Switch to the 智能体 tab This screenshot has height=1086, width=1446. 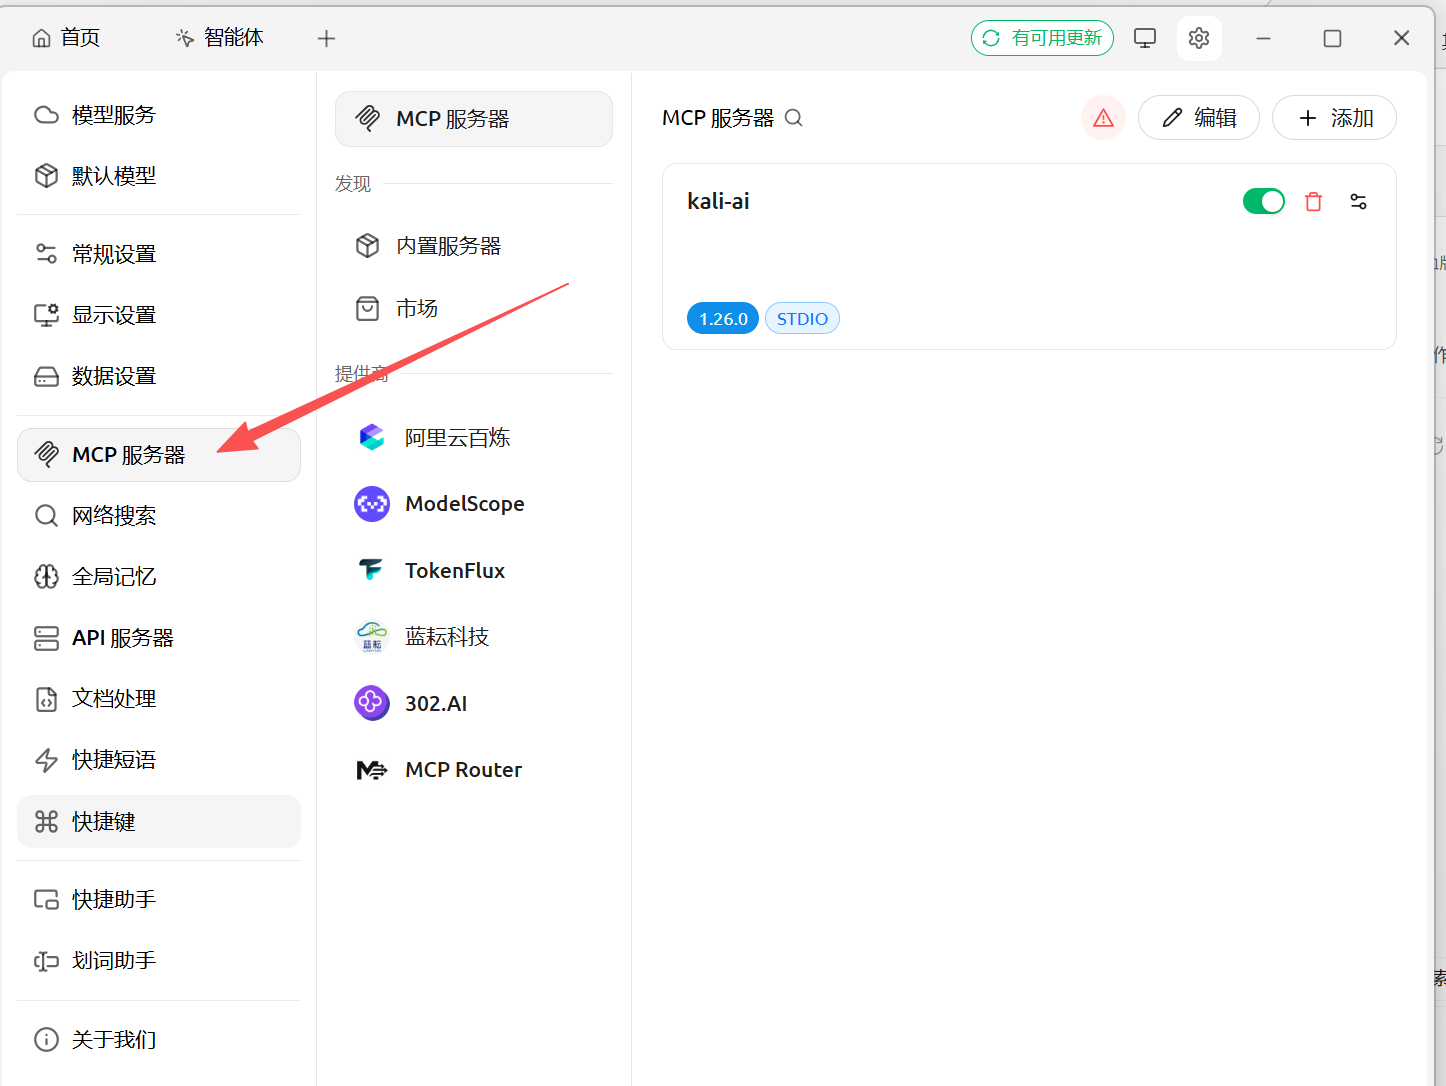click(x=220, y=38)
